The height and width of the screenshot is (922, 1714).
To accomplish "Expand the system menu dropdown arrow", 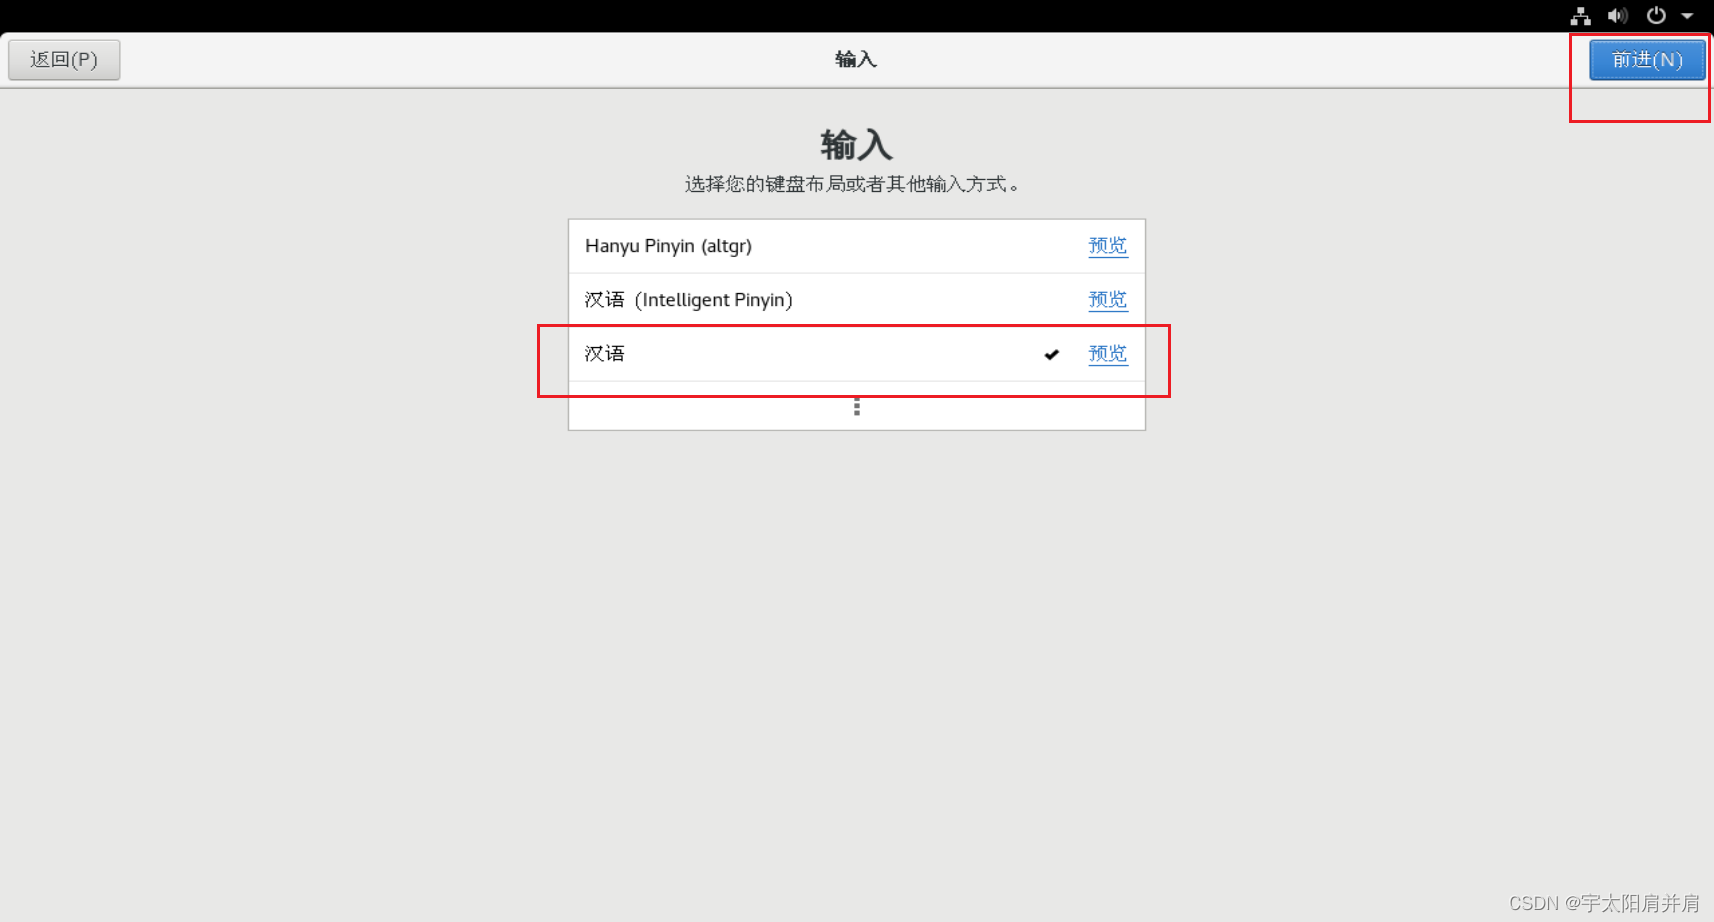I will (x=1687, y=16).
